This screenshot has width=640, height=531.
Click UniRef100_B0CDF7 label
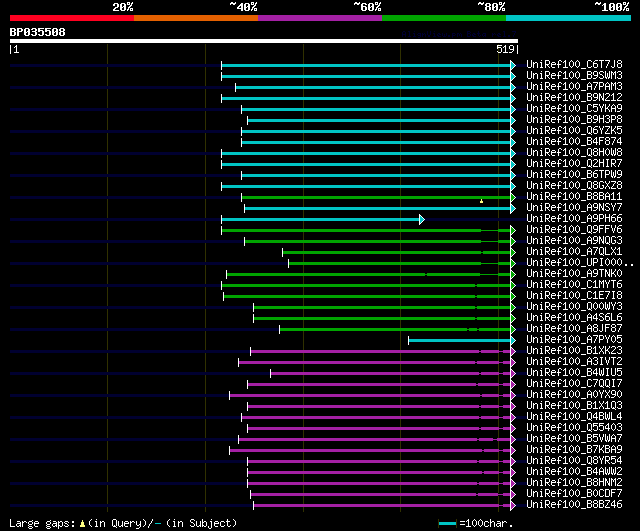click(x=574, y=494)
